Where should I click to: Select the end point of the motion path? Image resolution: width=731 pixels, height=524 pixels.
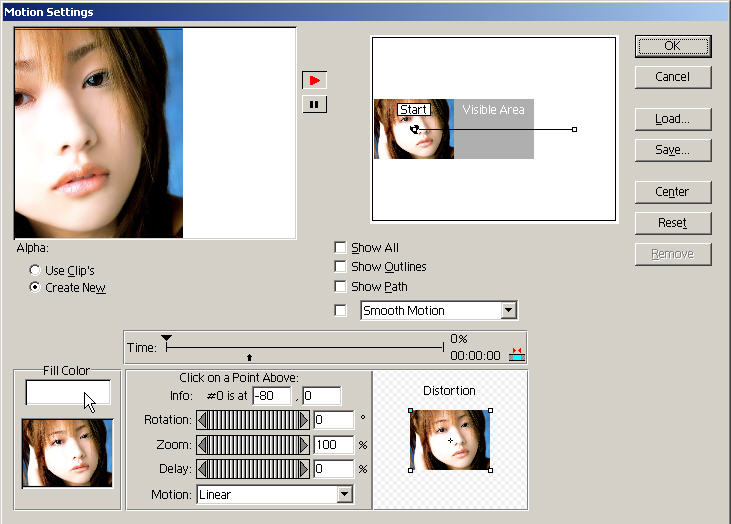coord(574,129)
